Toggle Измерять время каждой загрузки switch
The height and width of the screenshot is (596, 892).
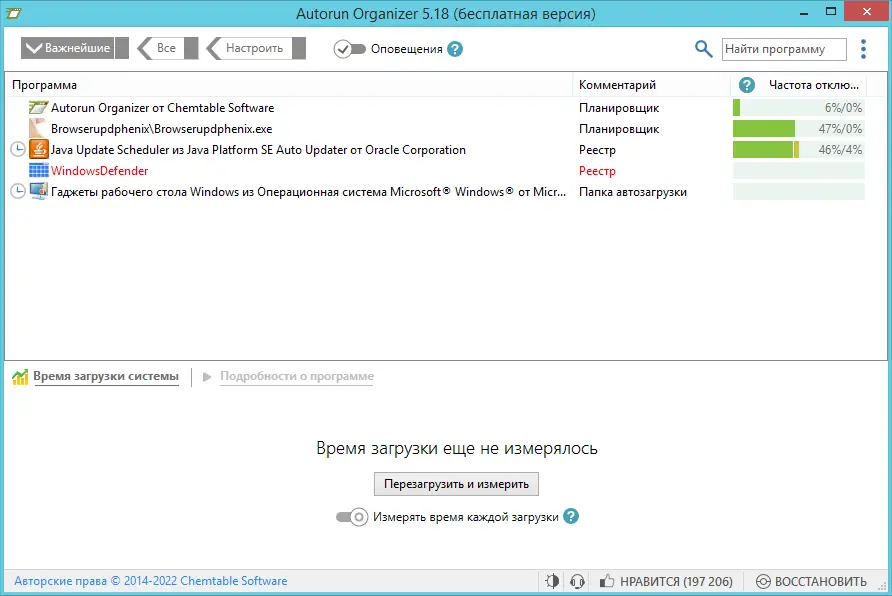tap(352, 517)
